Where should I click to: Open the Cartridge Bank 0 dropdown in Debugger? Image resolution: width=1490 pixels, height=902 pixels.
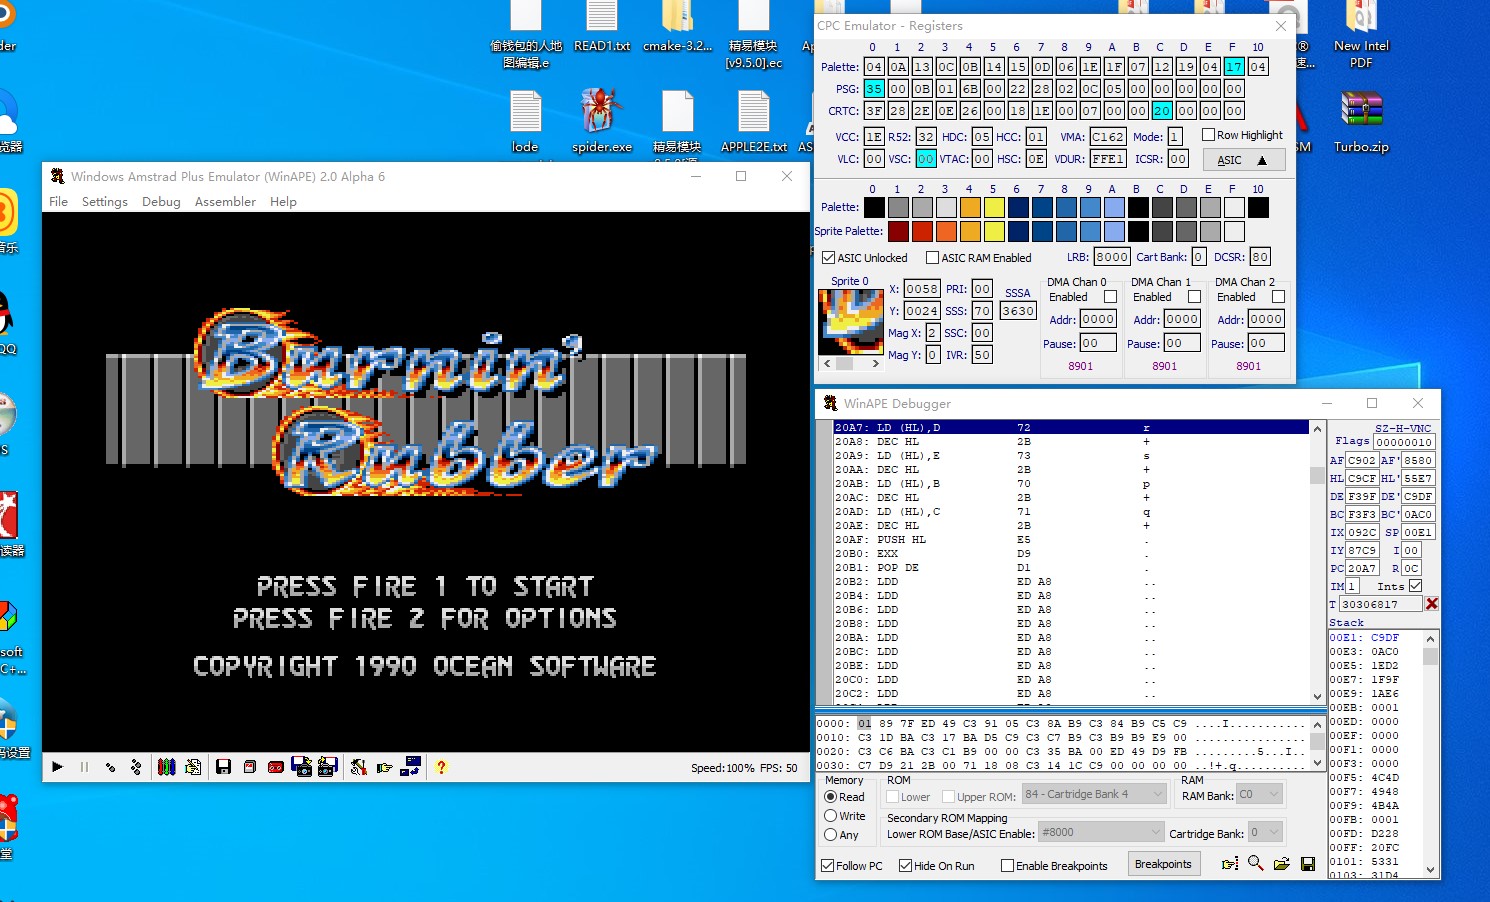coord(1266,832)
